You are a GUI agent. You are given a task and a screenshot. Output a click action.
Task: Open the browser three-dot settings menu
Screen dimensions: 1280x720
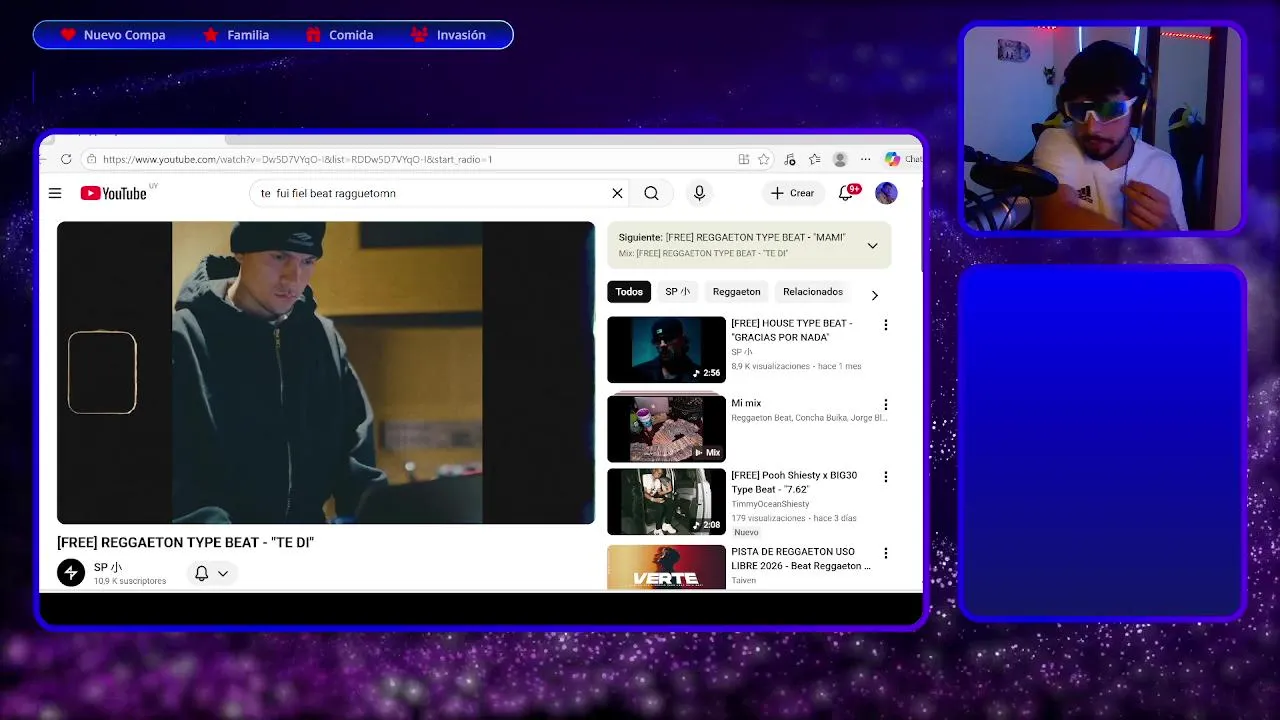point(864,159)
